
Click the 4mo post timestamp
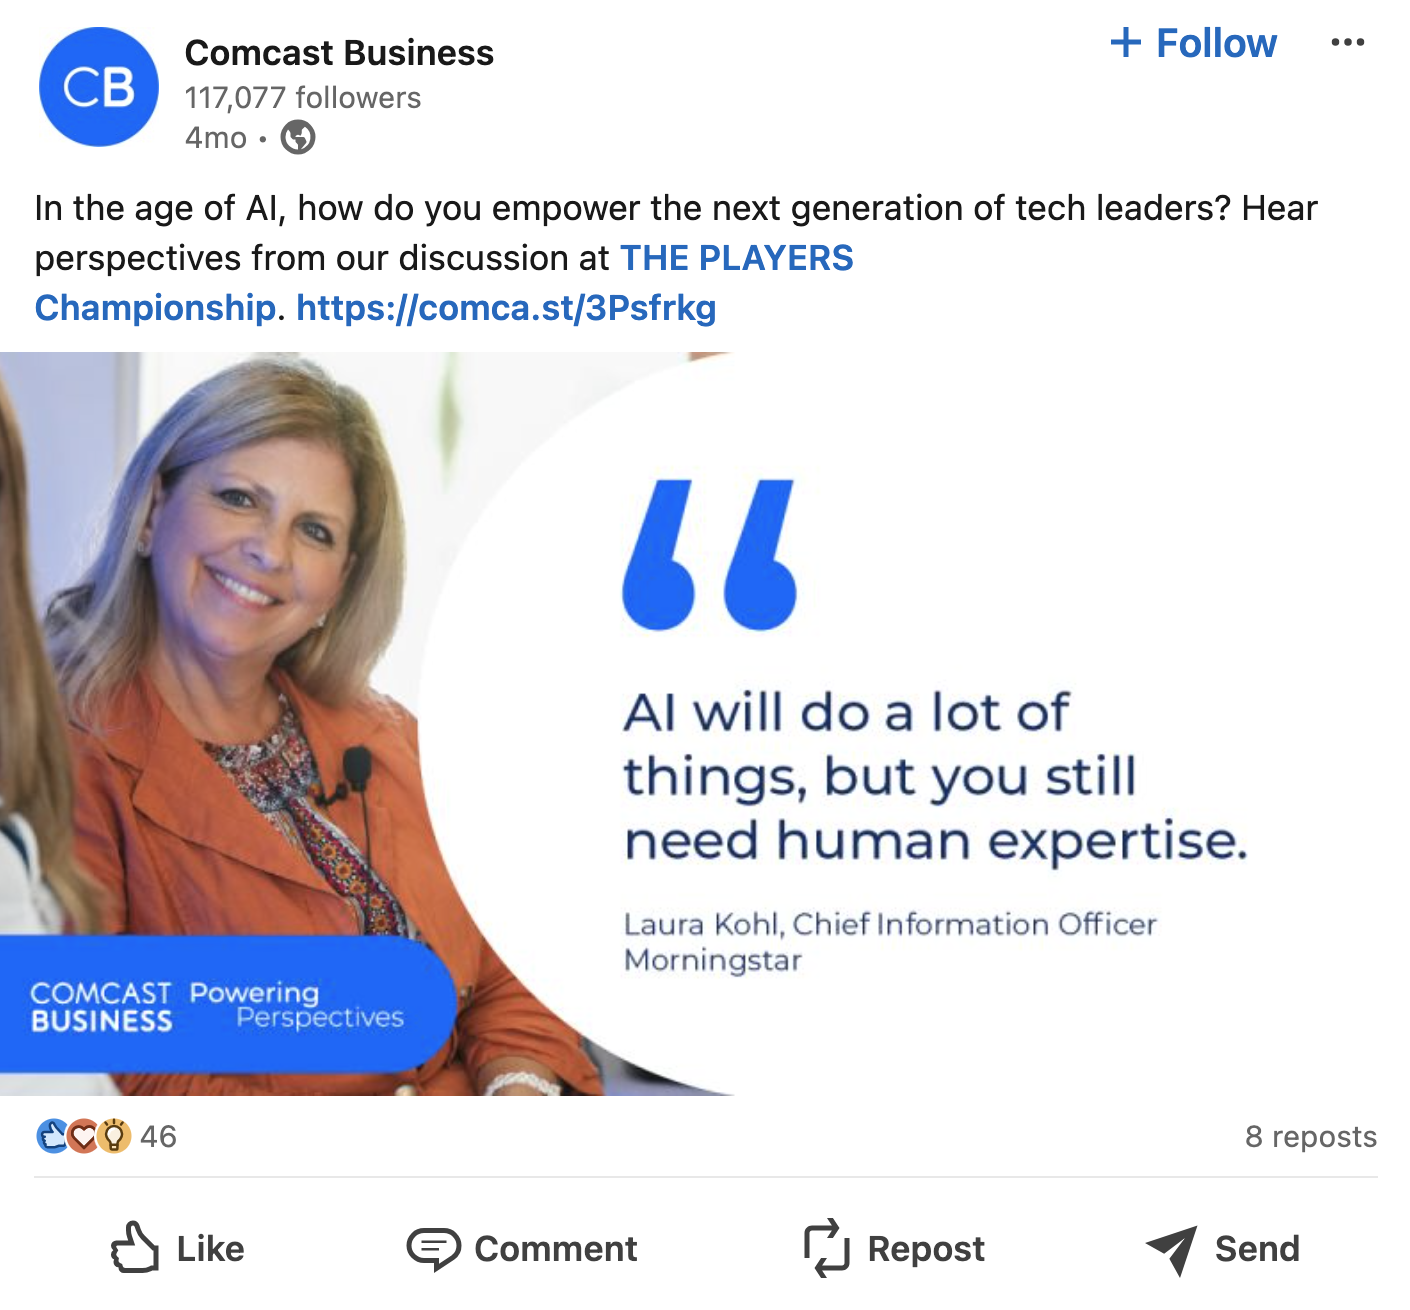[x=216, y=138]
